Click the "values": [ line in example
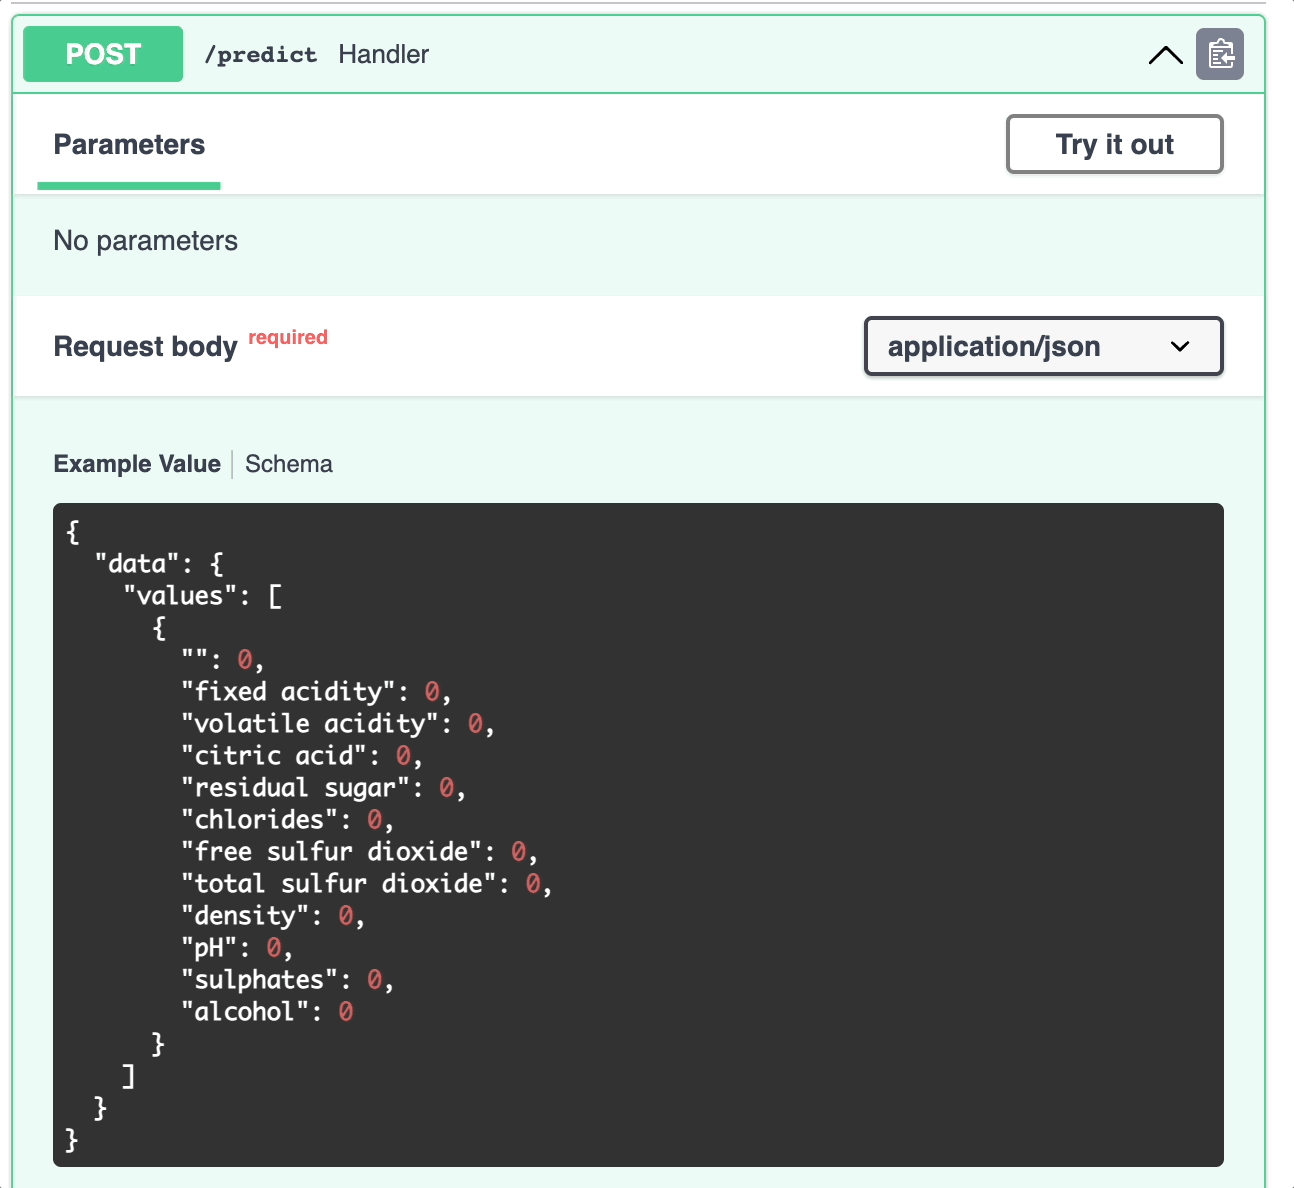Image resolution: width=1294 pixels, height=1188 pixels. point(203,596)
